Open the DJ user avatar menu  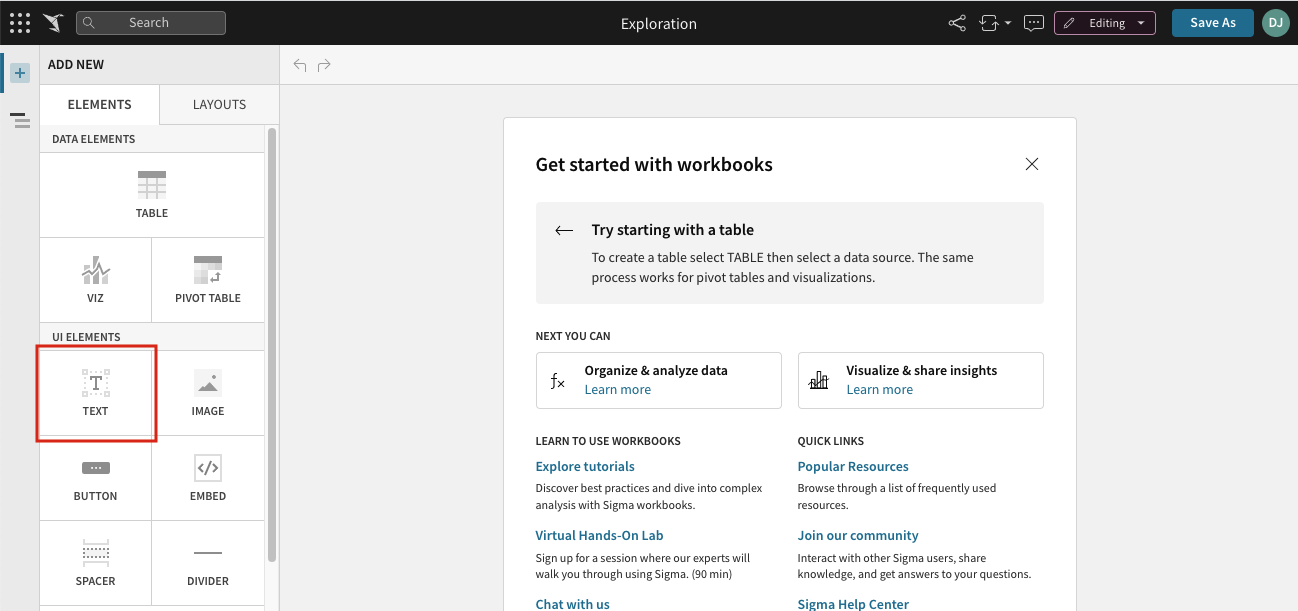pyautogui.click(x=1276, y=23)
